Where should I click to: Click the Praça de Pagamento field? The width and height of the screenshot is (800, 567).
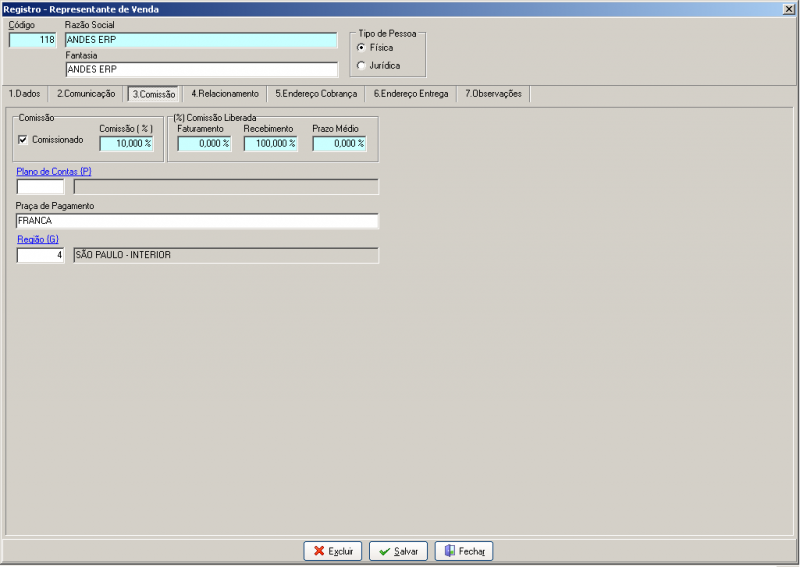[x=197, y=221]
